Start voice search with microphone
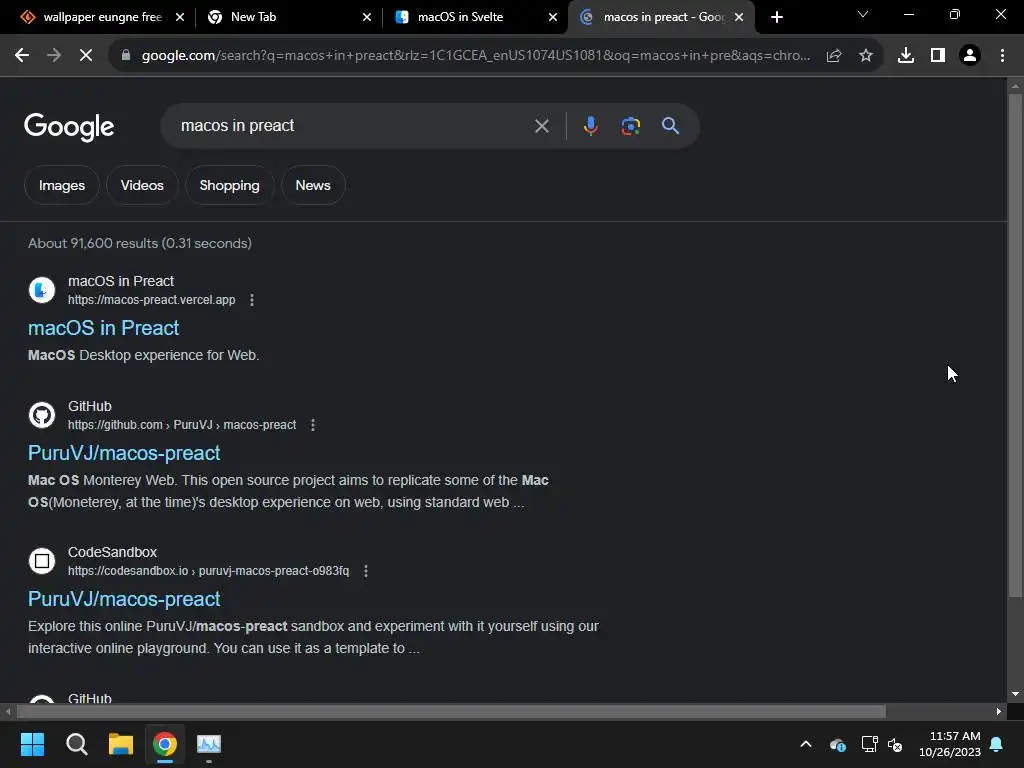Viewport: 1024px width, 768px height. (590, 125)
